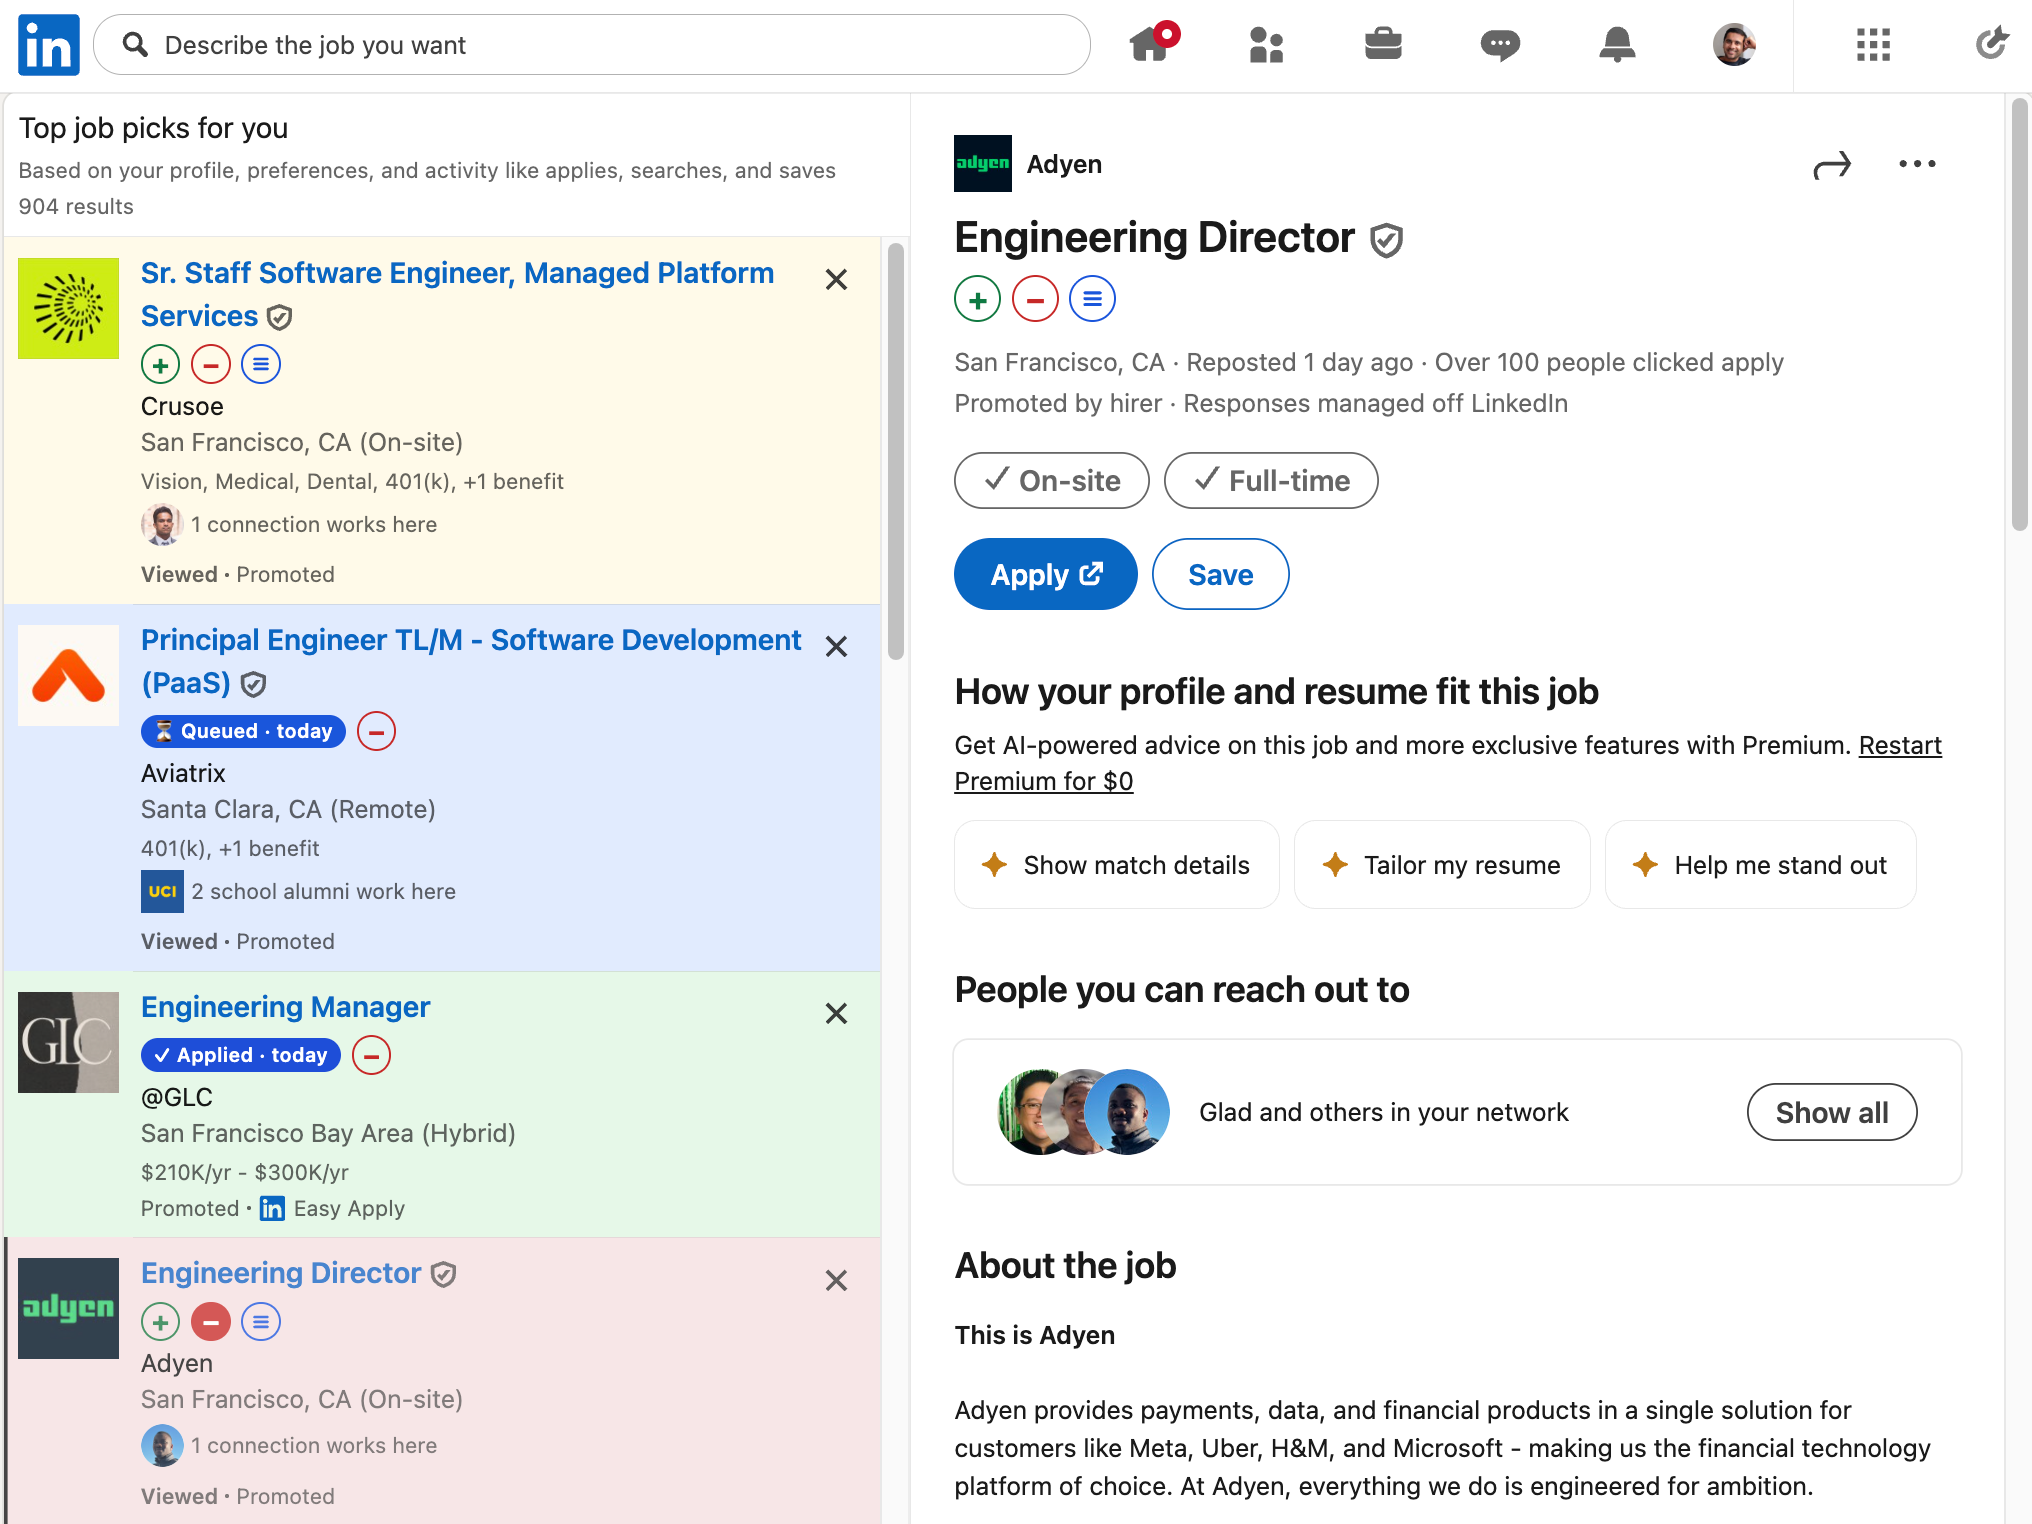The height and width of the screenshot is (1524, 2032).
Task: Click the blue list icon on Adyen card
Action: tap(260, 1323)
